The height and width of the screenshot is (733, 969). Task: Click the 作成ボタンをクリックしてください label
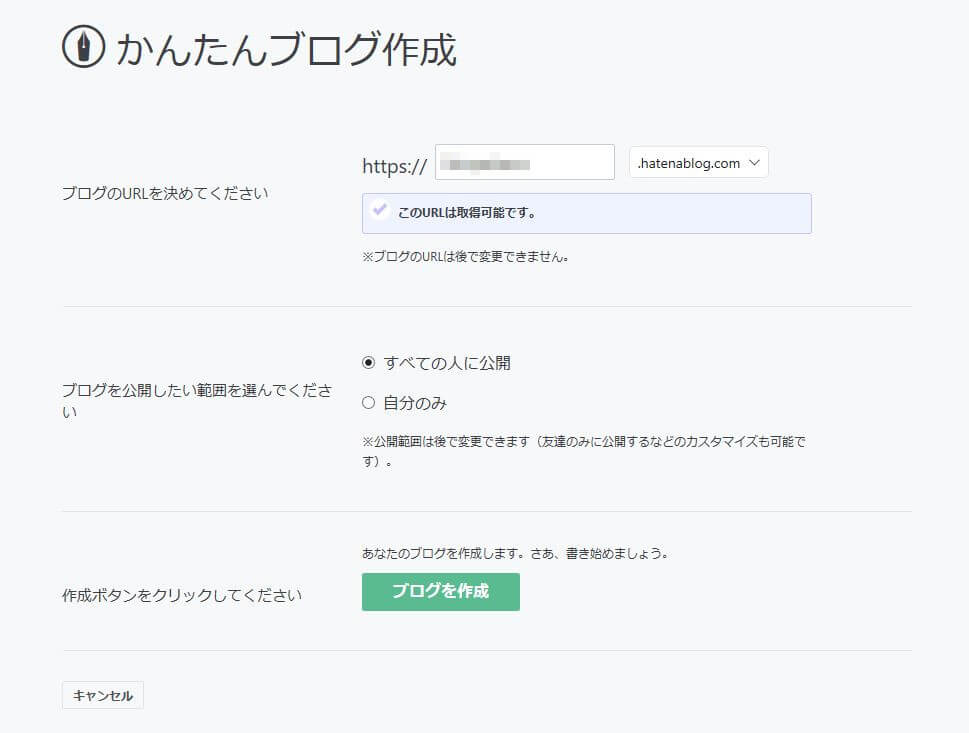point(182,595)
